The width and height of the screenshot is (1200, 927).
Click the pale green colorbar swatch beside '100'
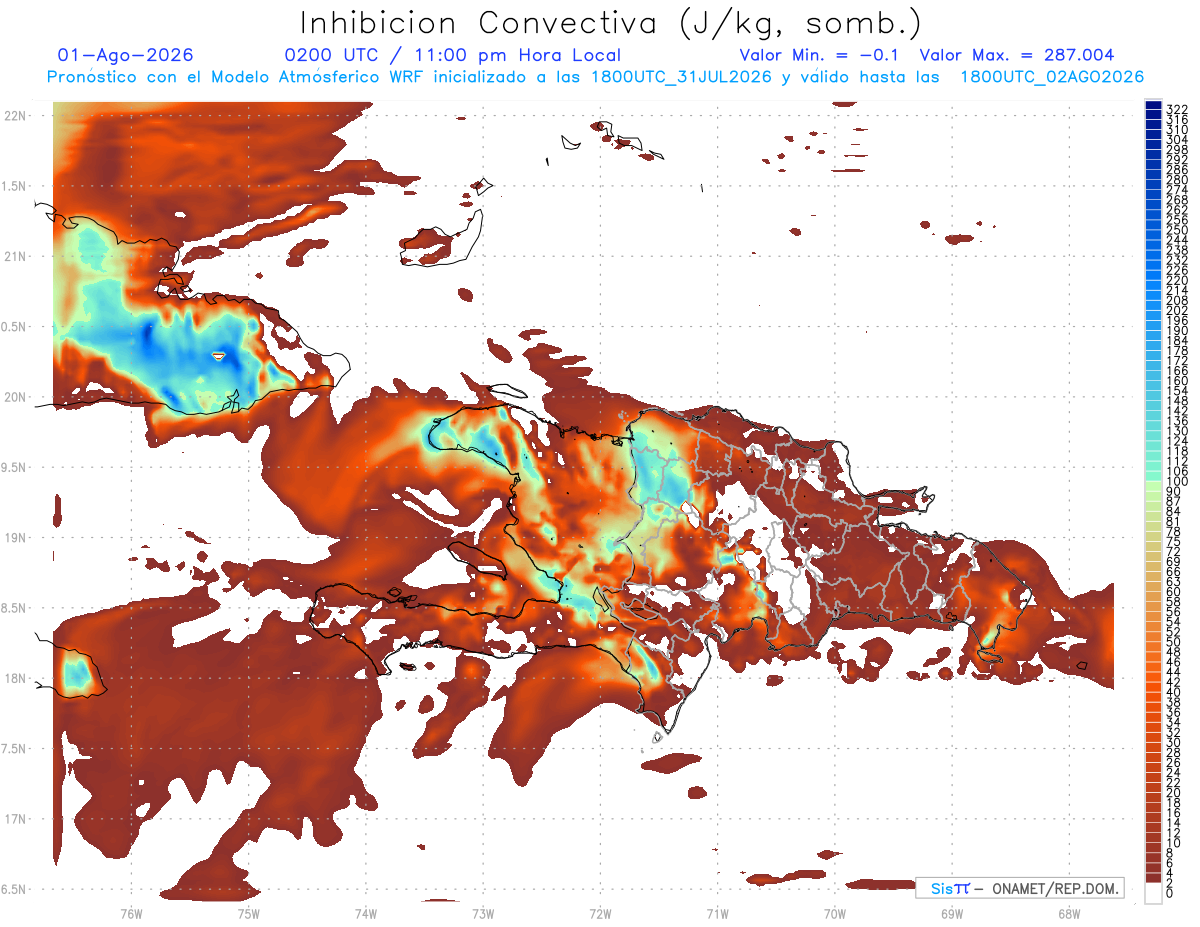pyautogui.click(x=1153, y=486)
